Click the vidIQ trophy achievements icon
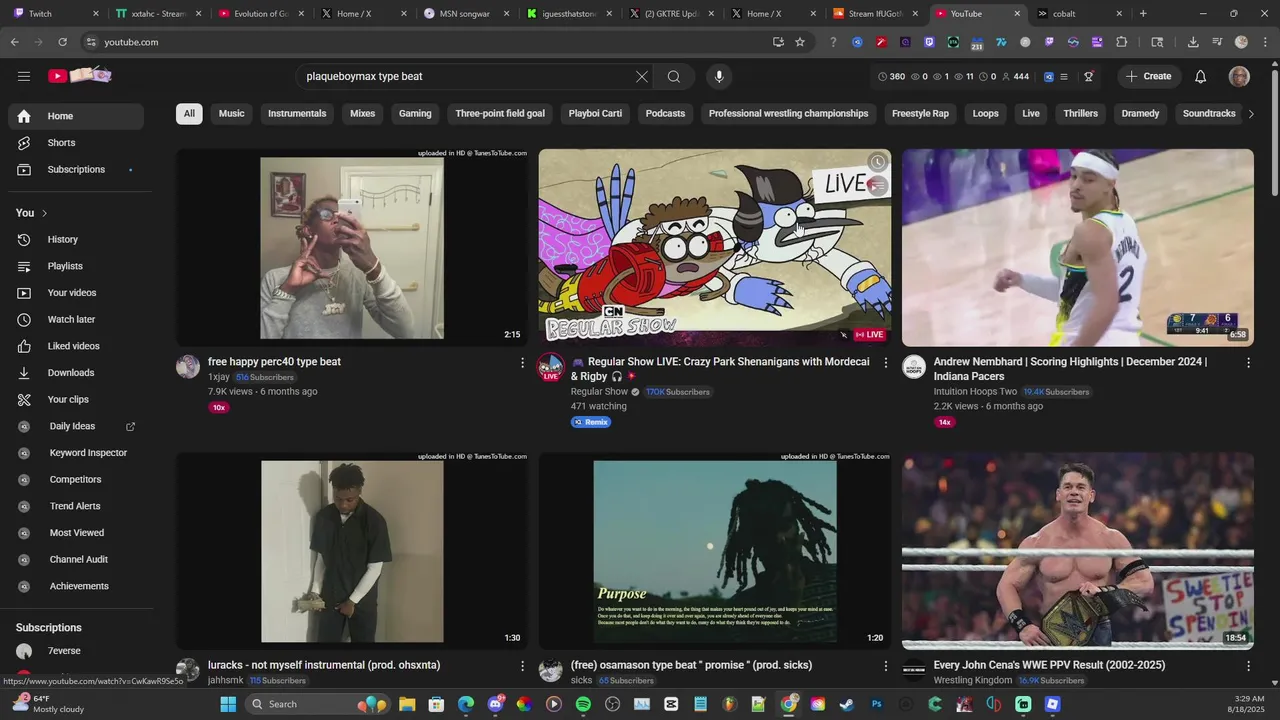 click(x=1089, y=77)
